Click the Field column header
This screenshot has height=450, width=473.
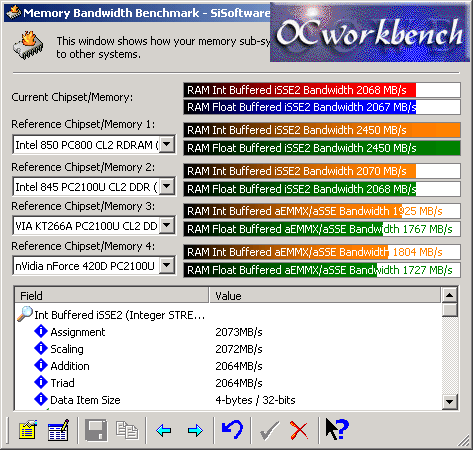coord(112,295)
